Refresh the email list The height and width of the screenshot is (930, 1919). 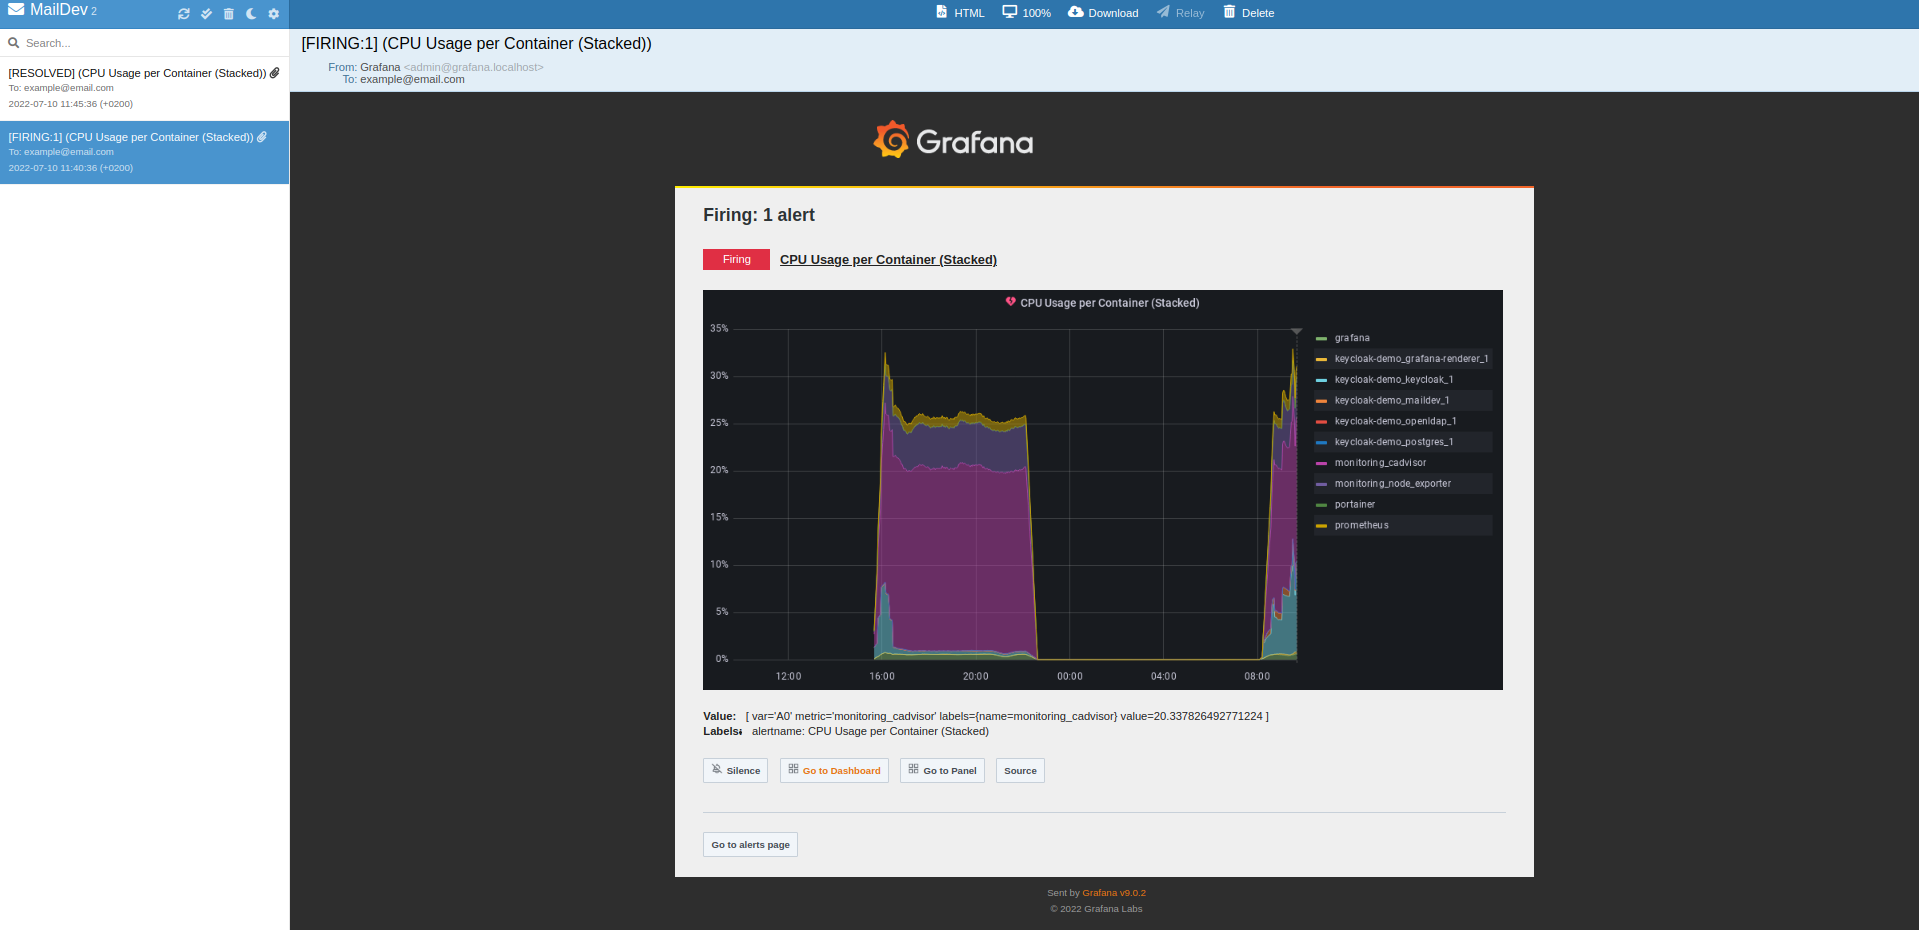point(184,14)
